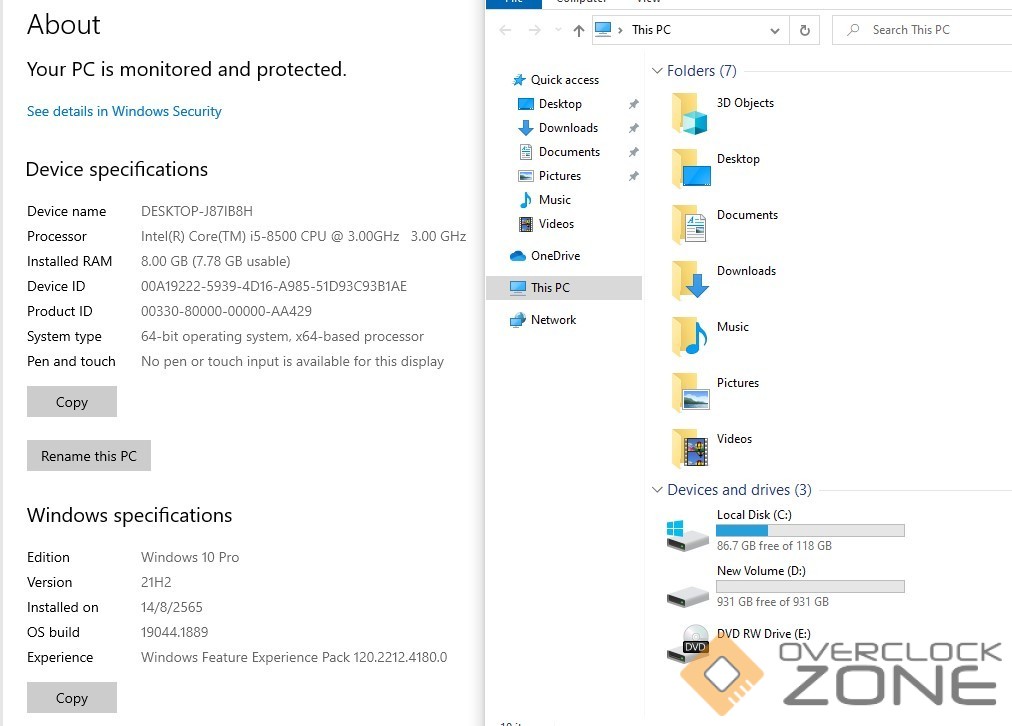Screen dimensions: 1012x726
Task: Open Downloads in Quick access list
Action: coord(568,128)
